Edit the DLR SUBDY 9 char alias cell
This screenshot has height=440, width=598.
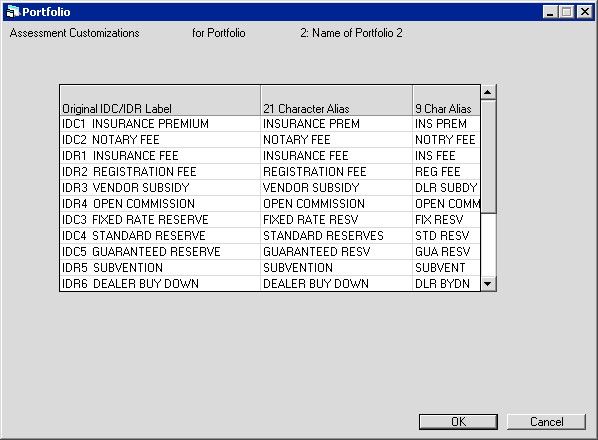(446, 188)
